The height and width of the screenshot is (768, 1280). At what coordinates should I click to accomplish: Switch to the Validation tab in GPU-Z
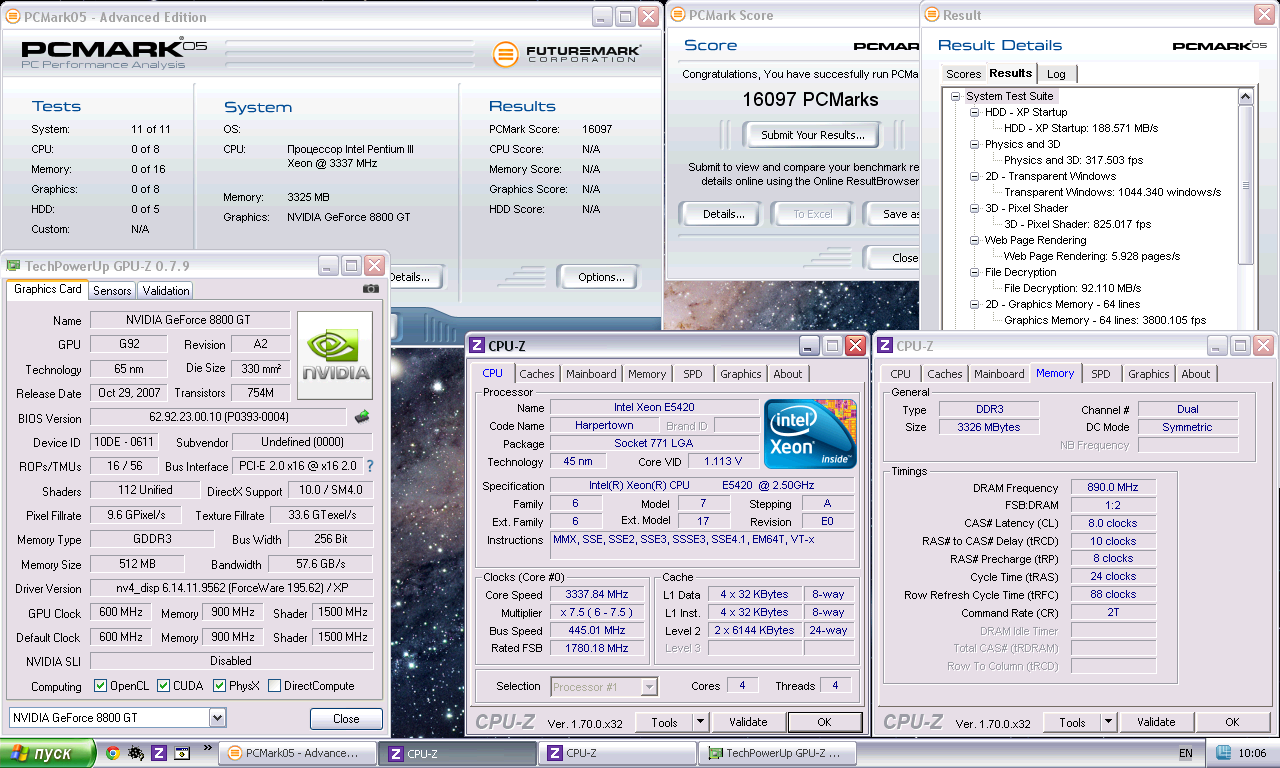(166, 291)
